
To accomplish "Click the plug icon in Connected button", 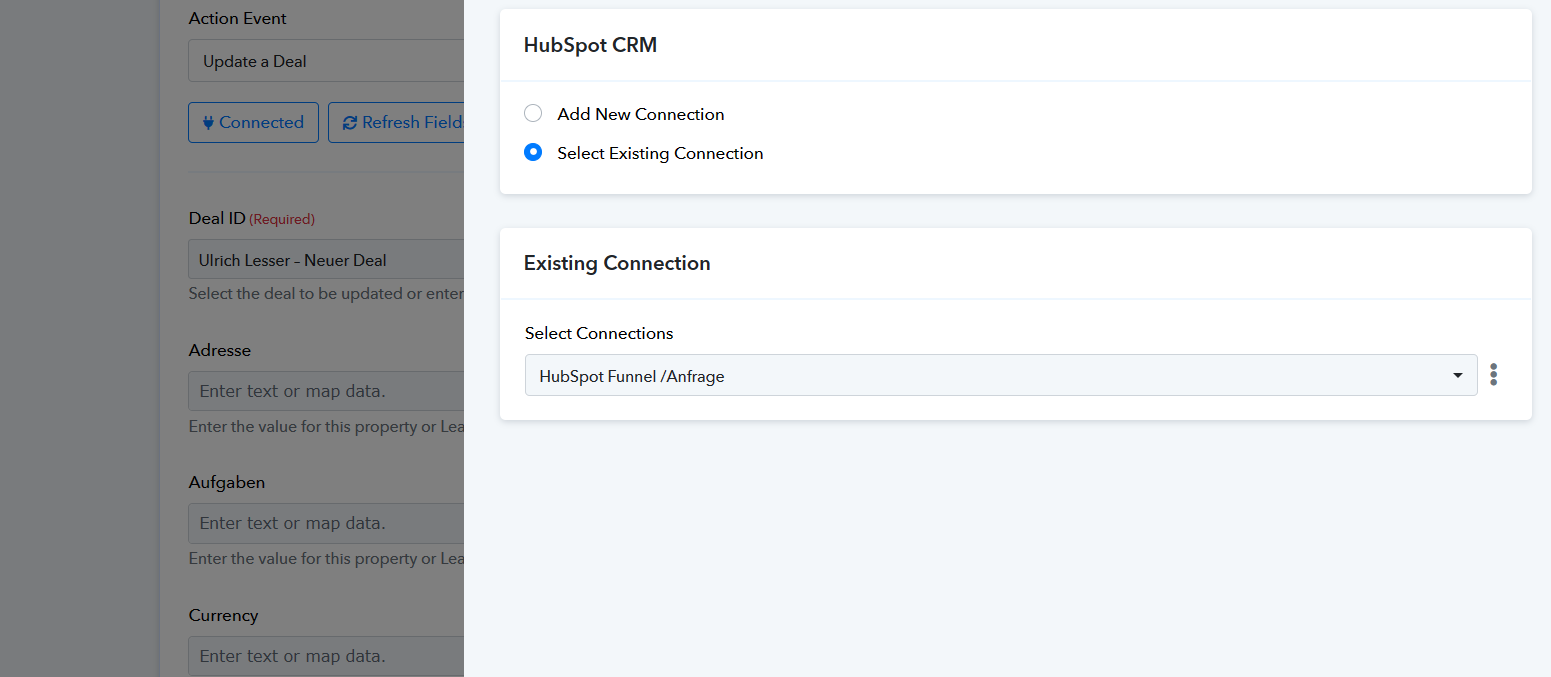I will (208, 122).
